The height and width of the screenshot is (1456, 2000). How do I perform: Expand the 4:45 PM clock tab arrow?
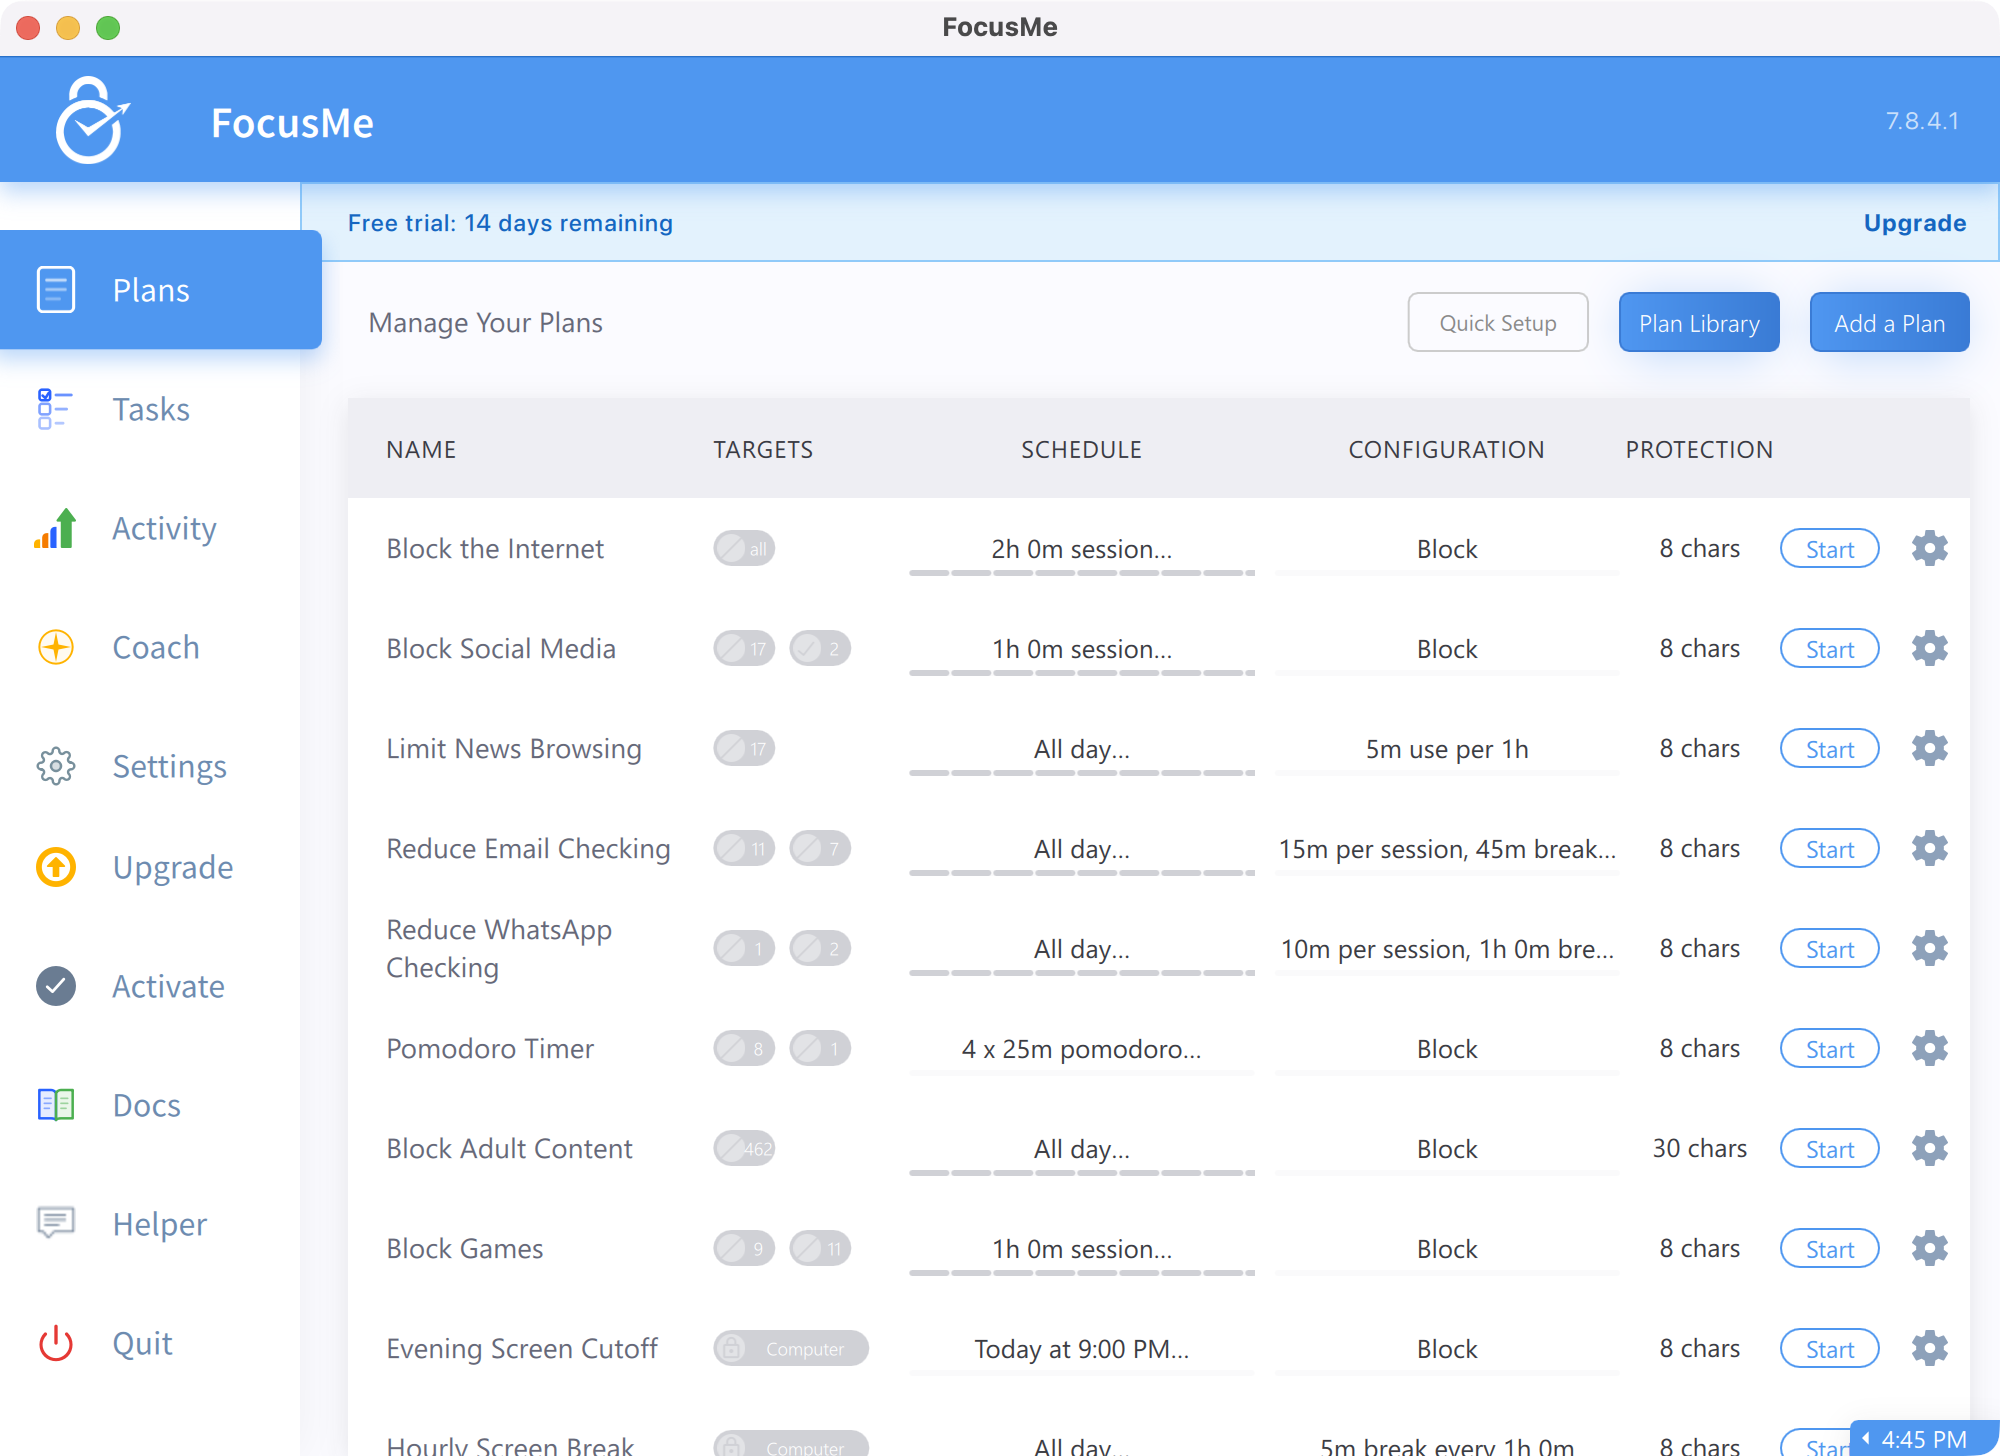pyautogui.click(x=1866, y=1438)
